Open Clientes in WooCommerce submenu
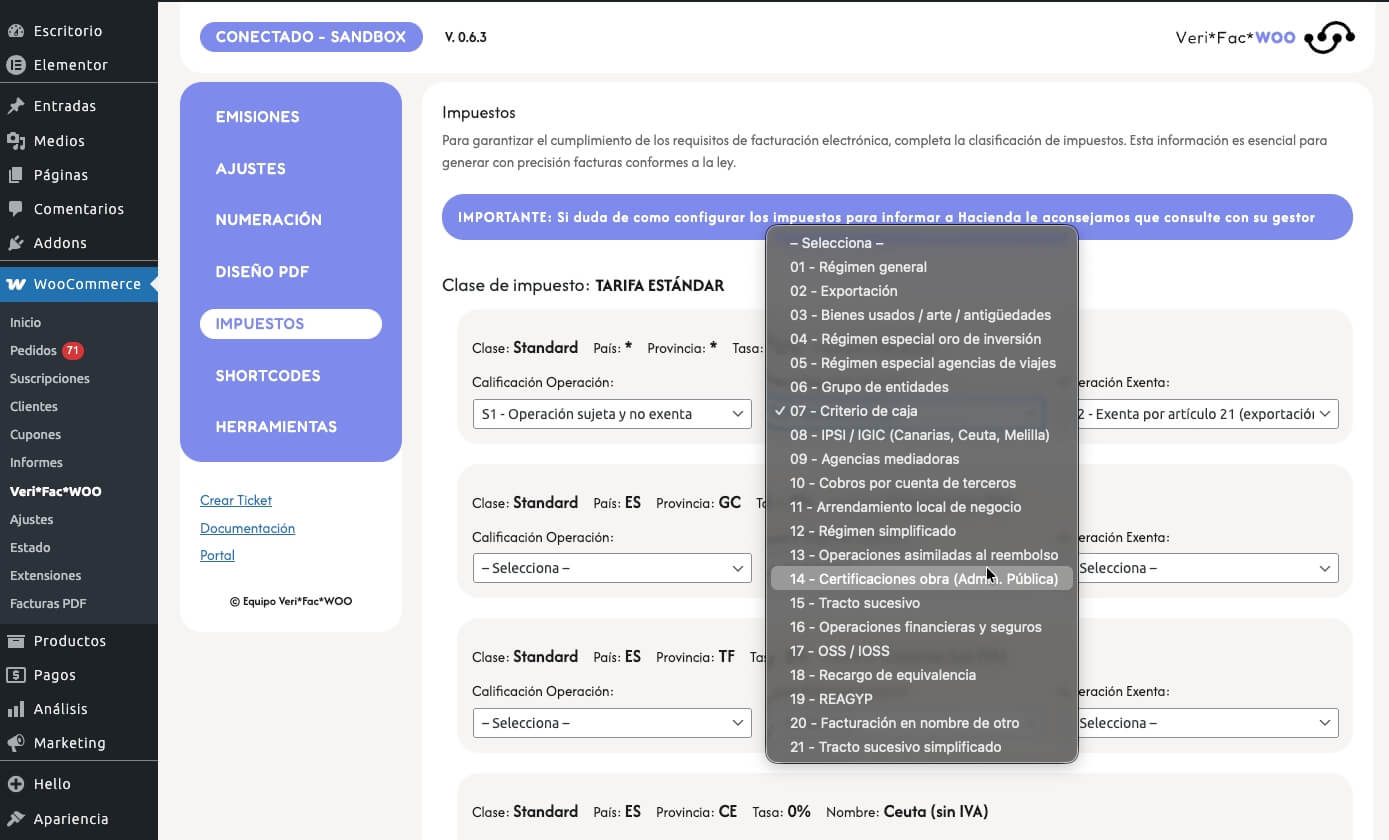1389x840 pixels. (x=34, y=407)
